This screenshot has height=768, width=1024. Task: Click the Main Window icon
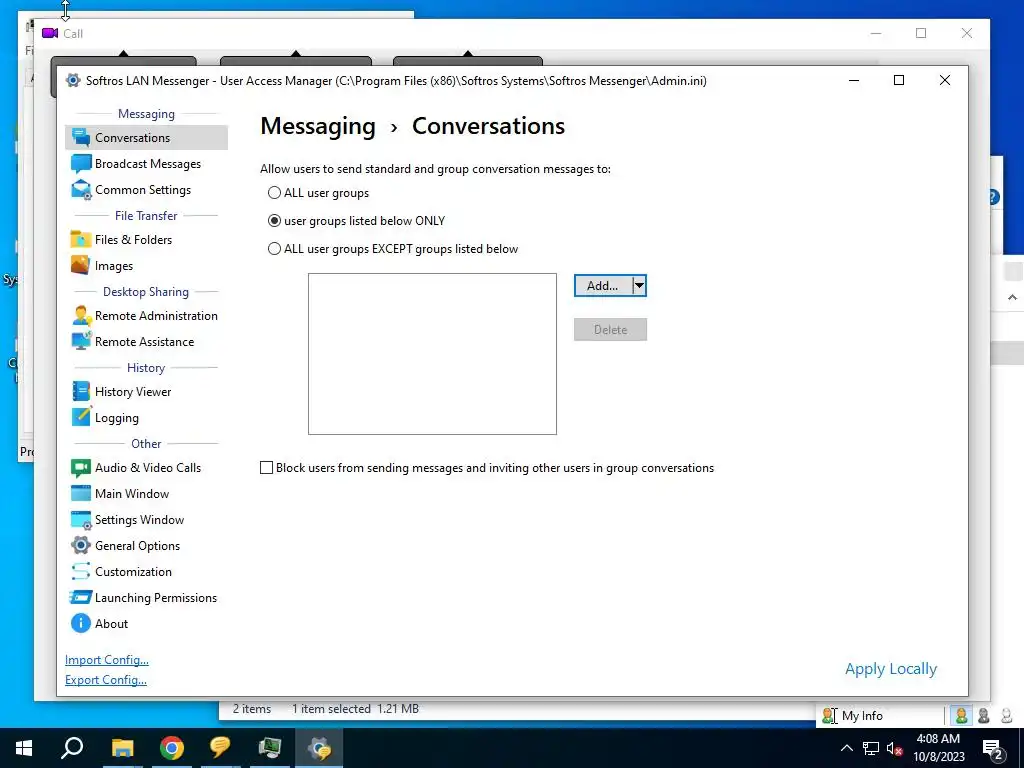click(81, 493)
